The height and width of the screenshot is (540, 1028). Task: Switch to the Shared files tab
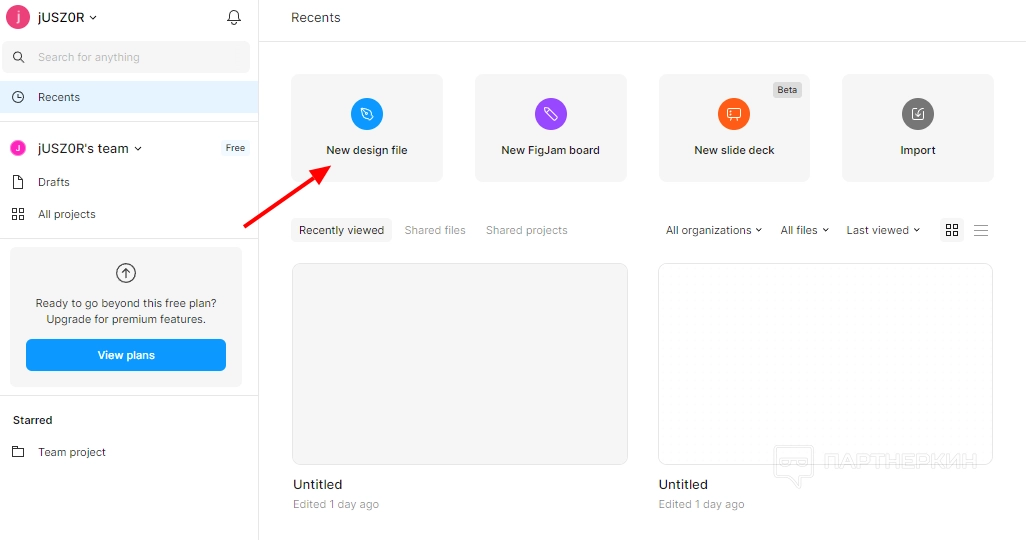(x=435, y=230)
